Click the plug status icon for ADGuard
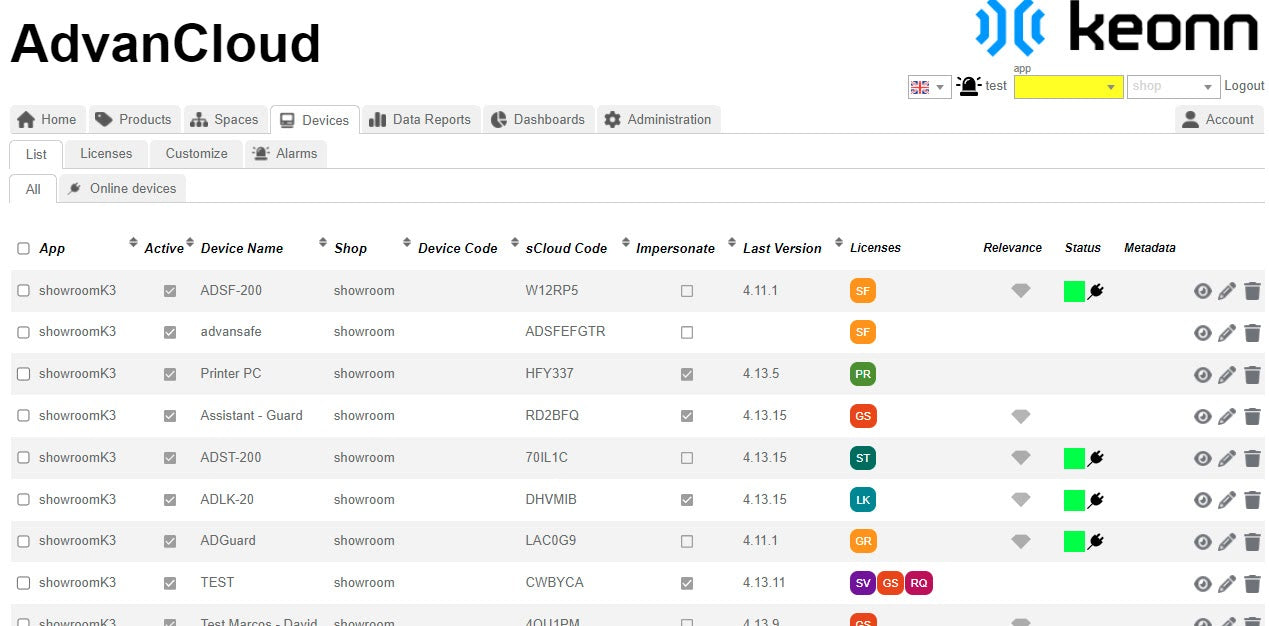 tap(1095, 541)
